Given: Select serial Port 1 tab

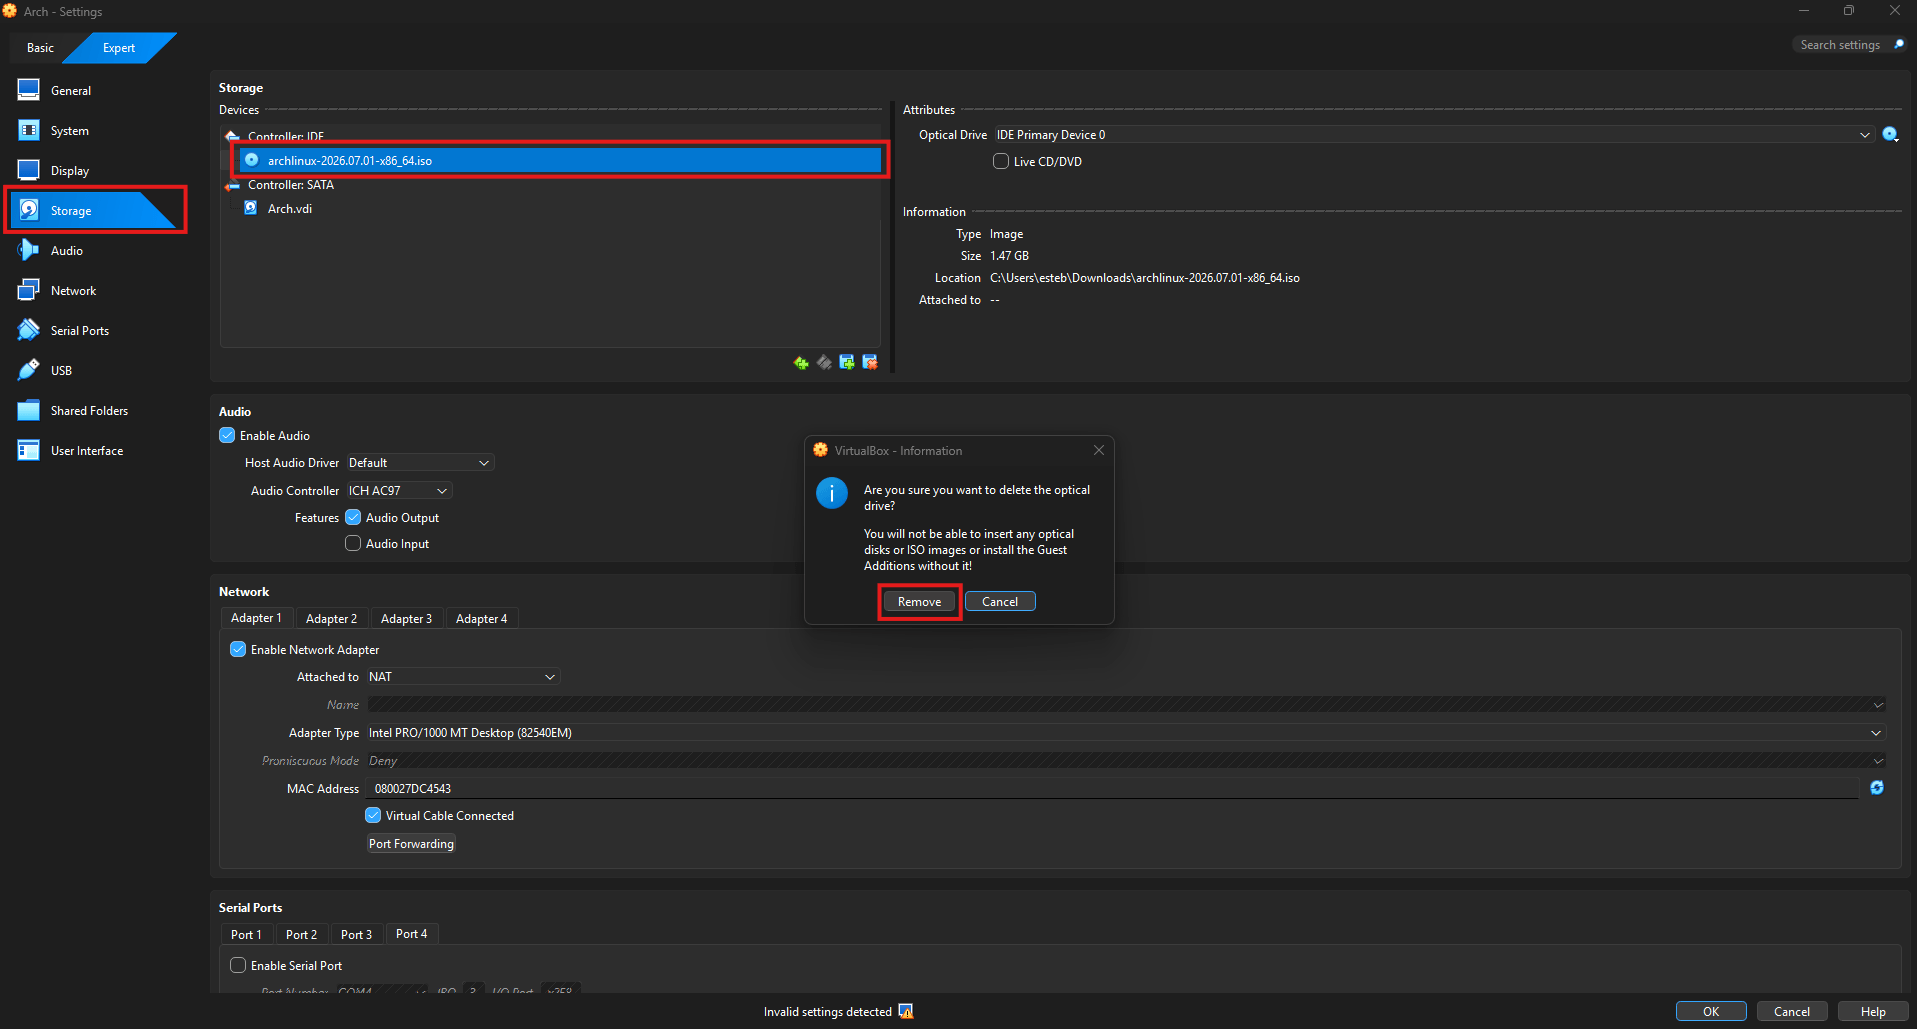Looking at the screenshot, I should tap(246, 935).
